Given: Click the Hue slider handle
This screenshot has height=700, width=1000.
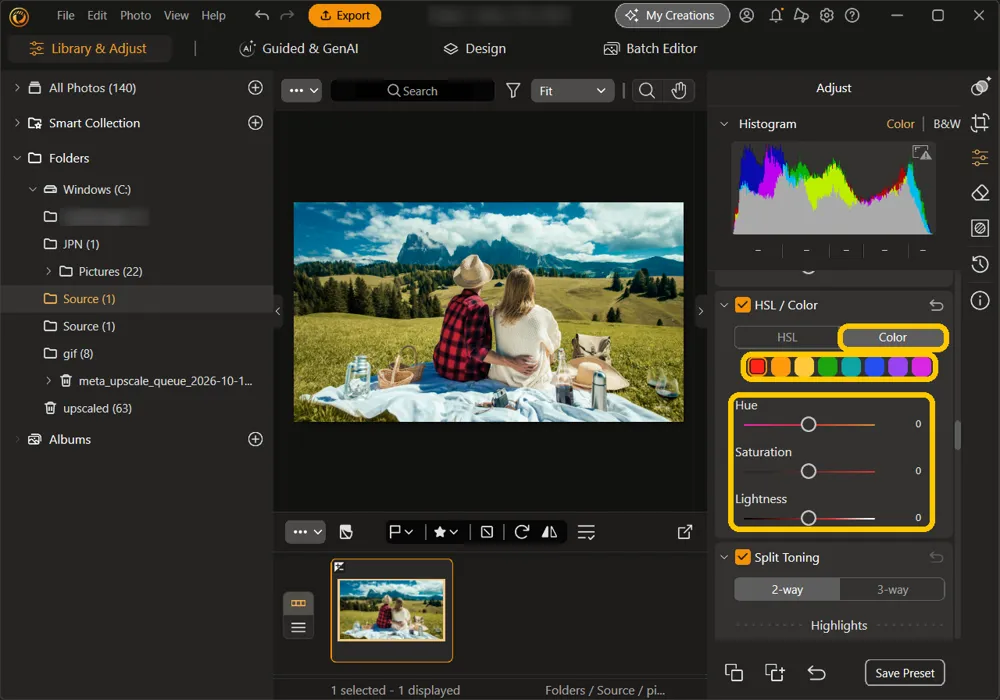Looking at the screenshot, I should [x=808, y=424].
